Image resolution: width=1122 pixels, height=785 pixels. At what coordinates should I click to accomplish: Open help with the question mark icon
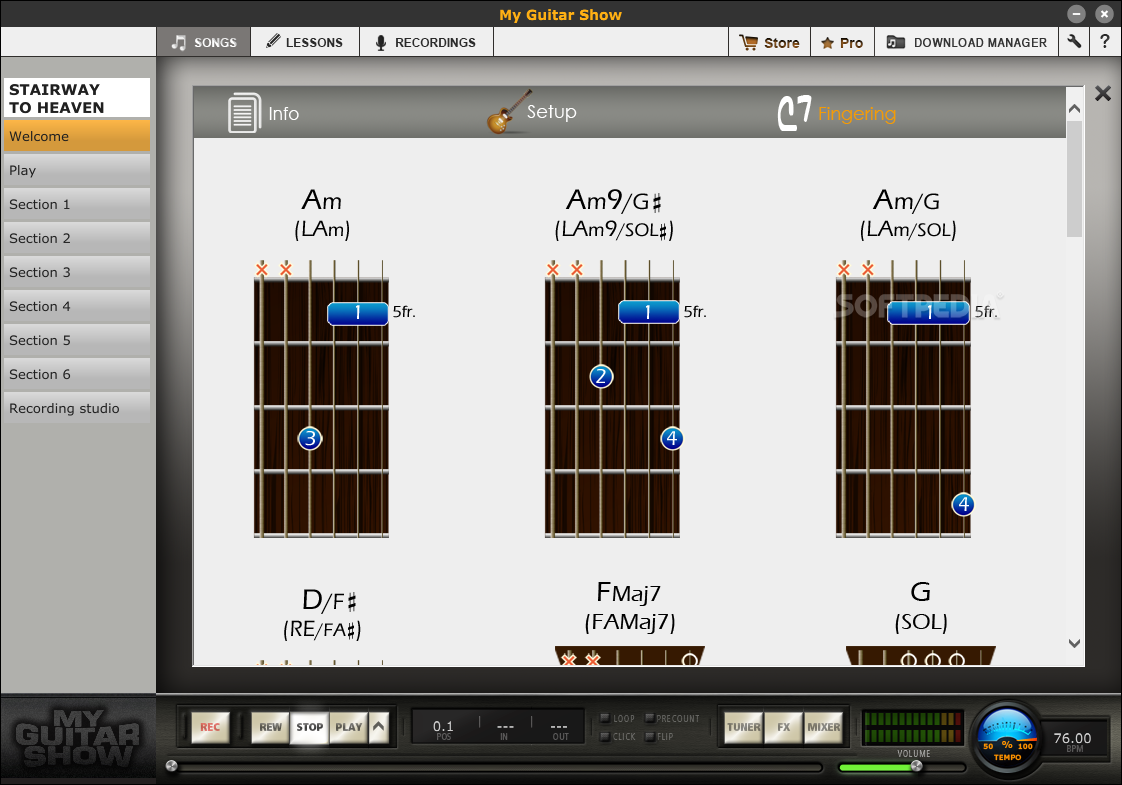click(1105, 42)
